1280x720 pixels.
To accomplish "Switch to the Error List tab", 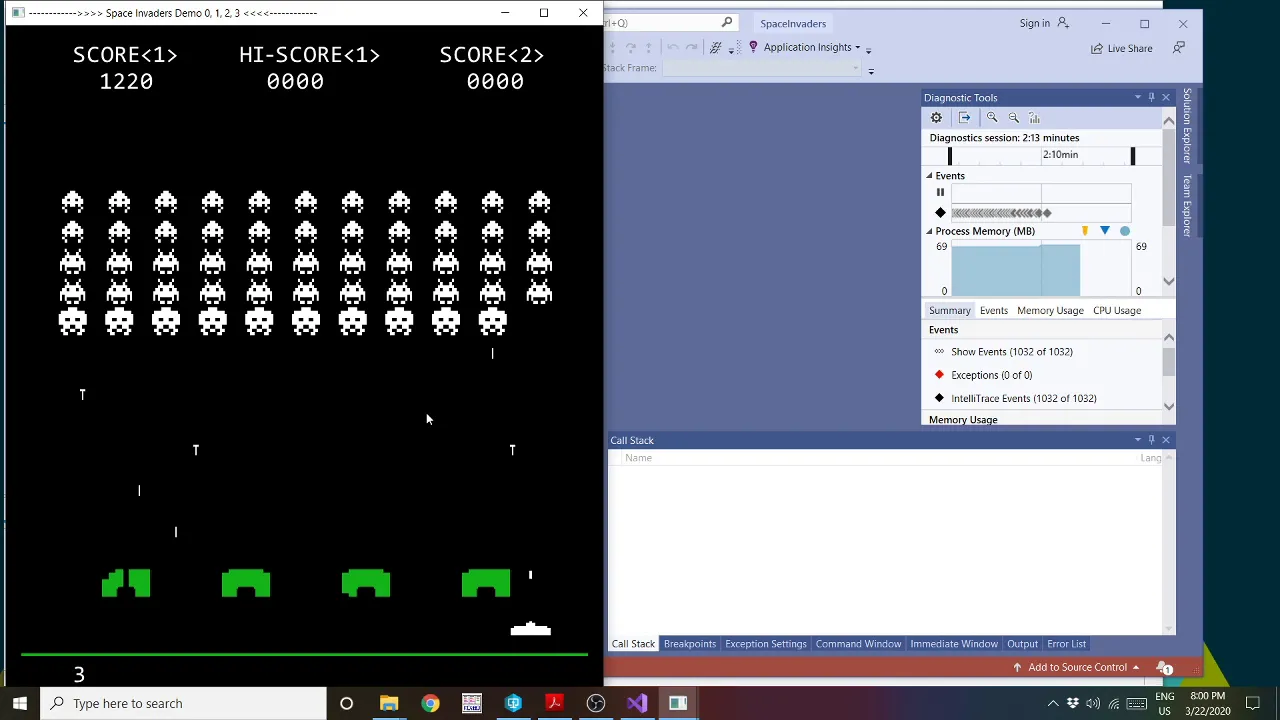I will 1066,644.
